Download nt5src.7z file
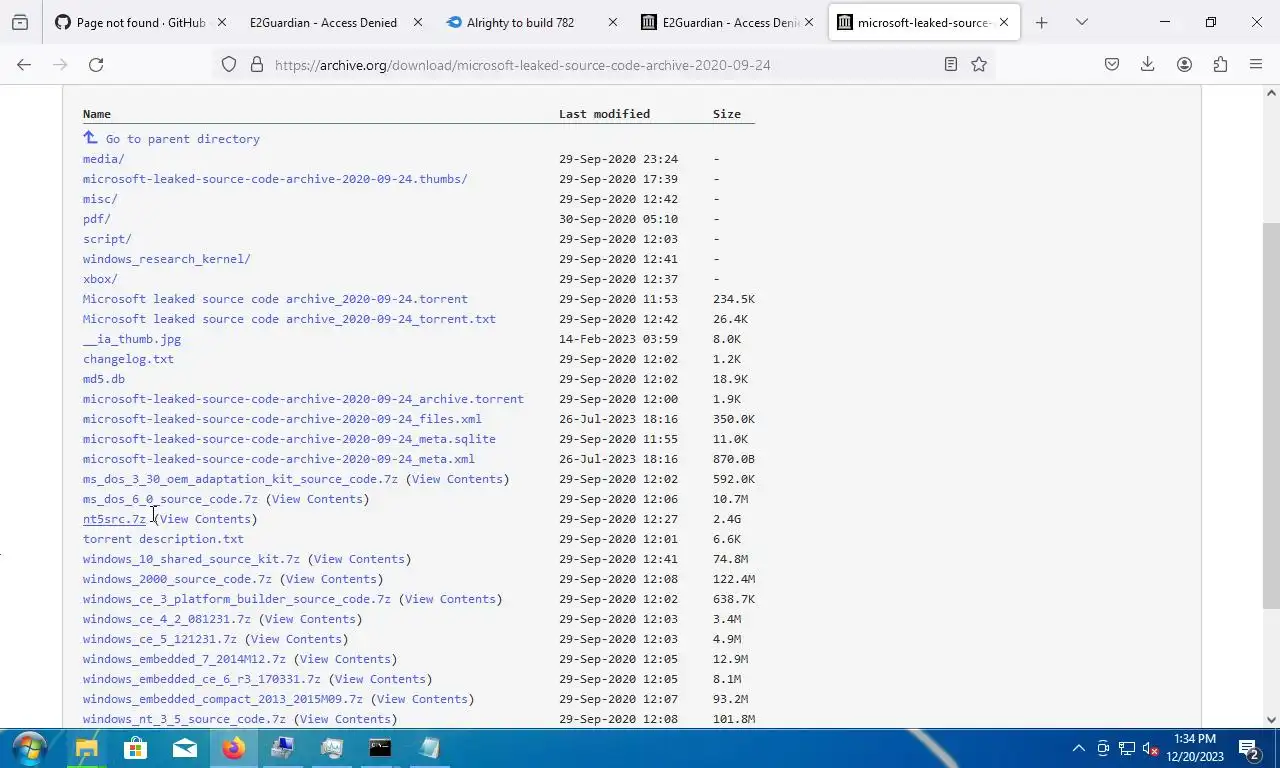The width and height of the screenshot is (1280, 768). (x=114, y=519)
